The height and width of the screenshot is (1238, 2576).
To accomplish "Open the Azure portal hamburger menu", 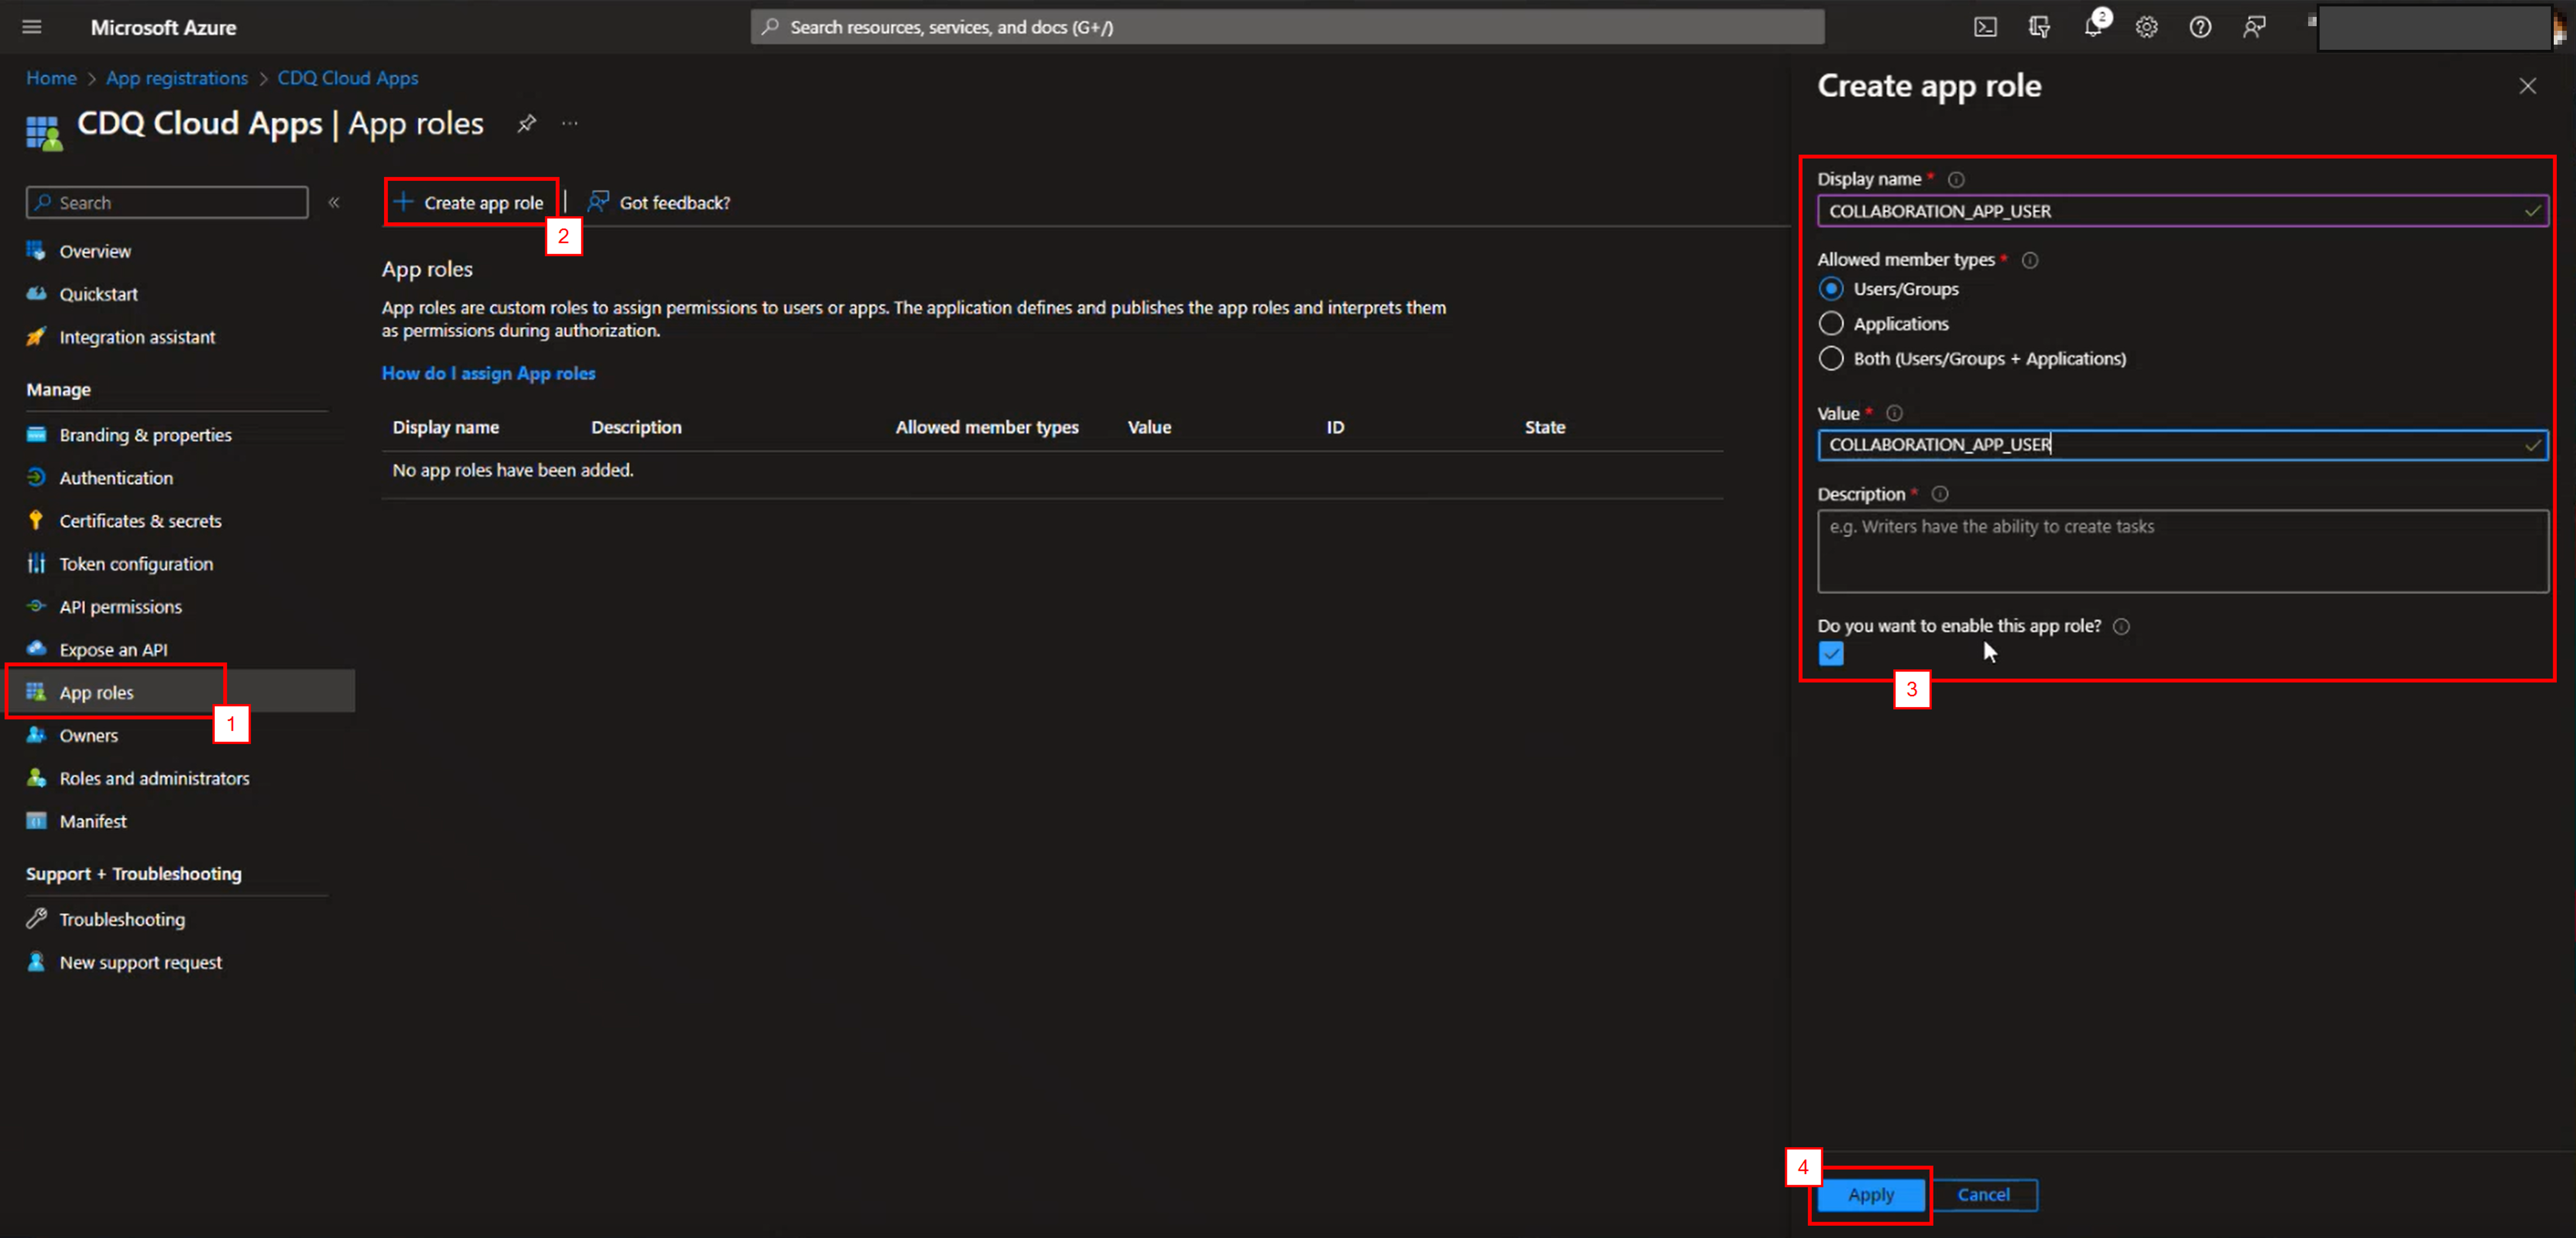I will [x=32, y=27].
